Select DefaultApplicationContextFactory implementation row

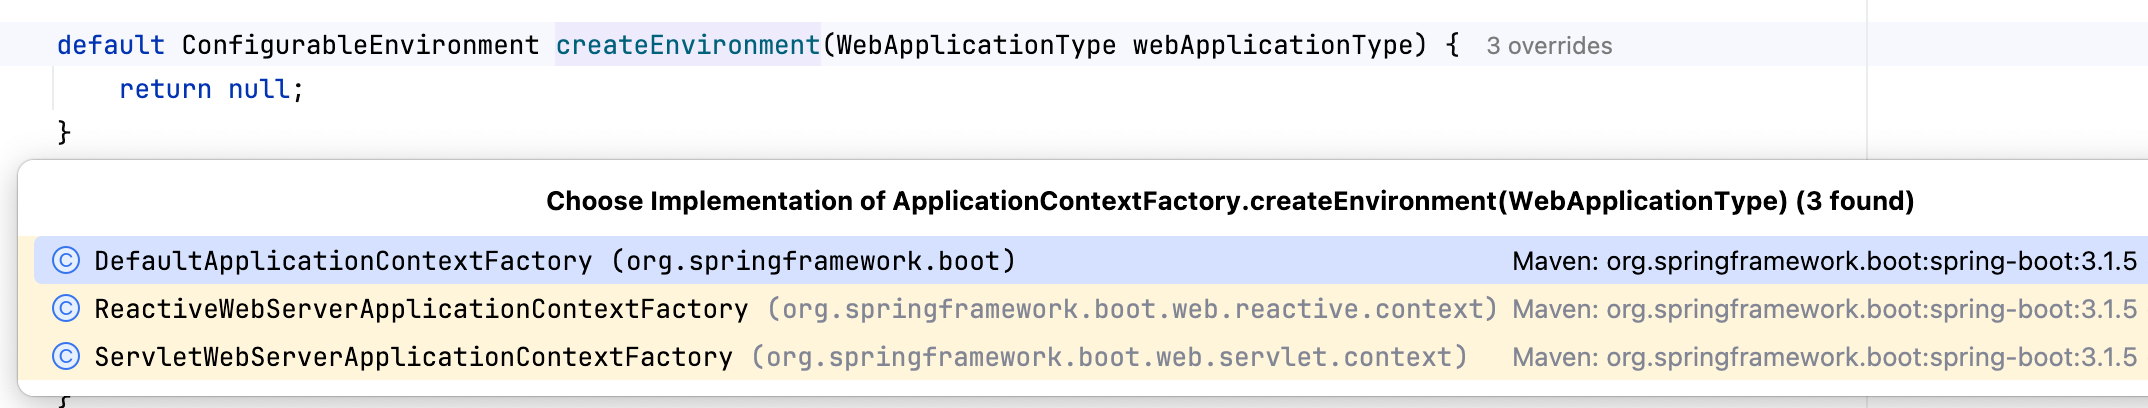pos(1091,261)
